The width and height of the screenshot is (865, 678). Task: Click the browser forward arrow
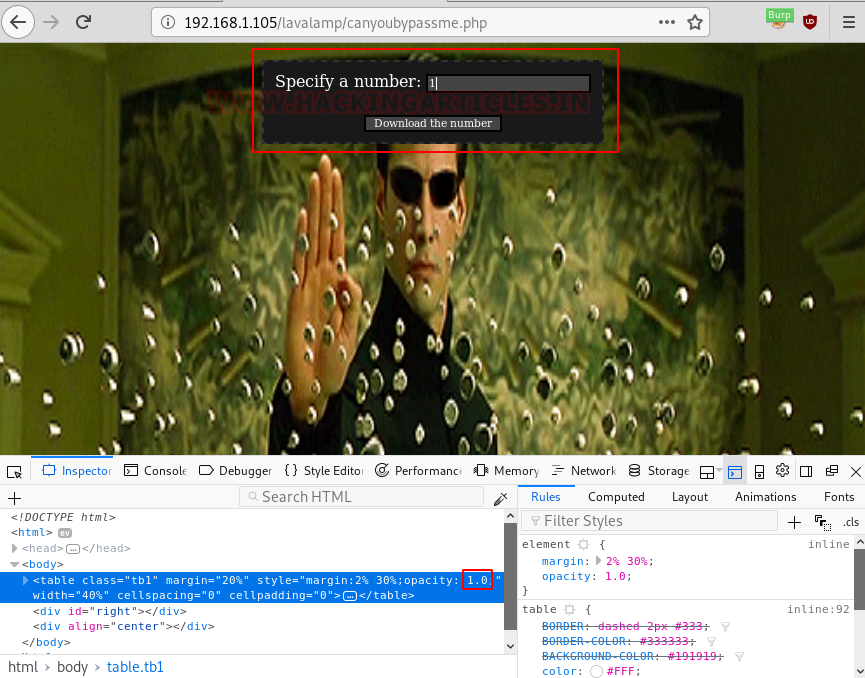point(51,22)
